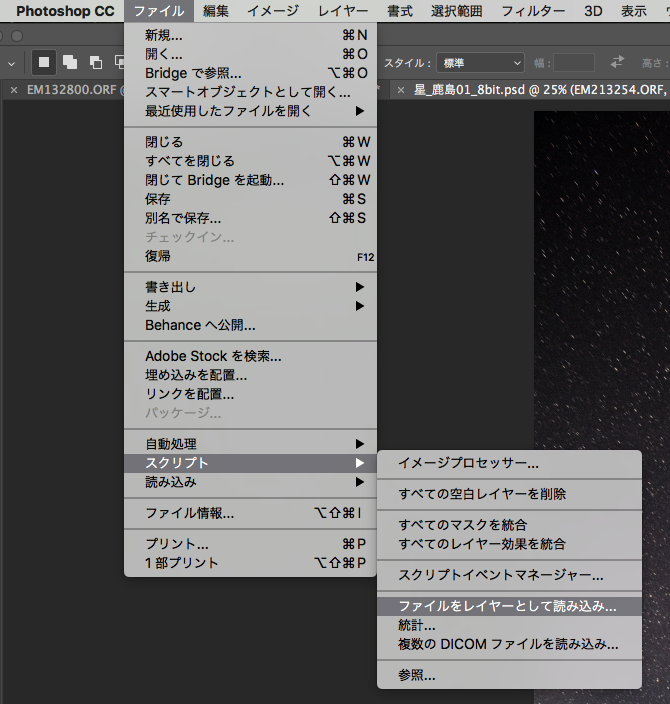The width and height of the screenshot is (670, 704).
Task: Choose すべてのレイヤー効果を統合
Action: pyautogui.click(x=509, y=544)
